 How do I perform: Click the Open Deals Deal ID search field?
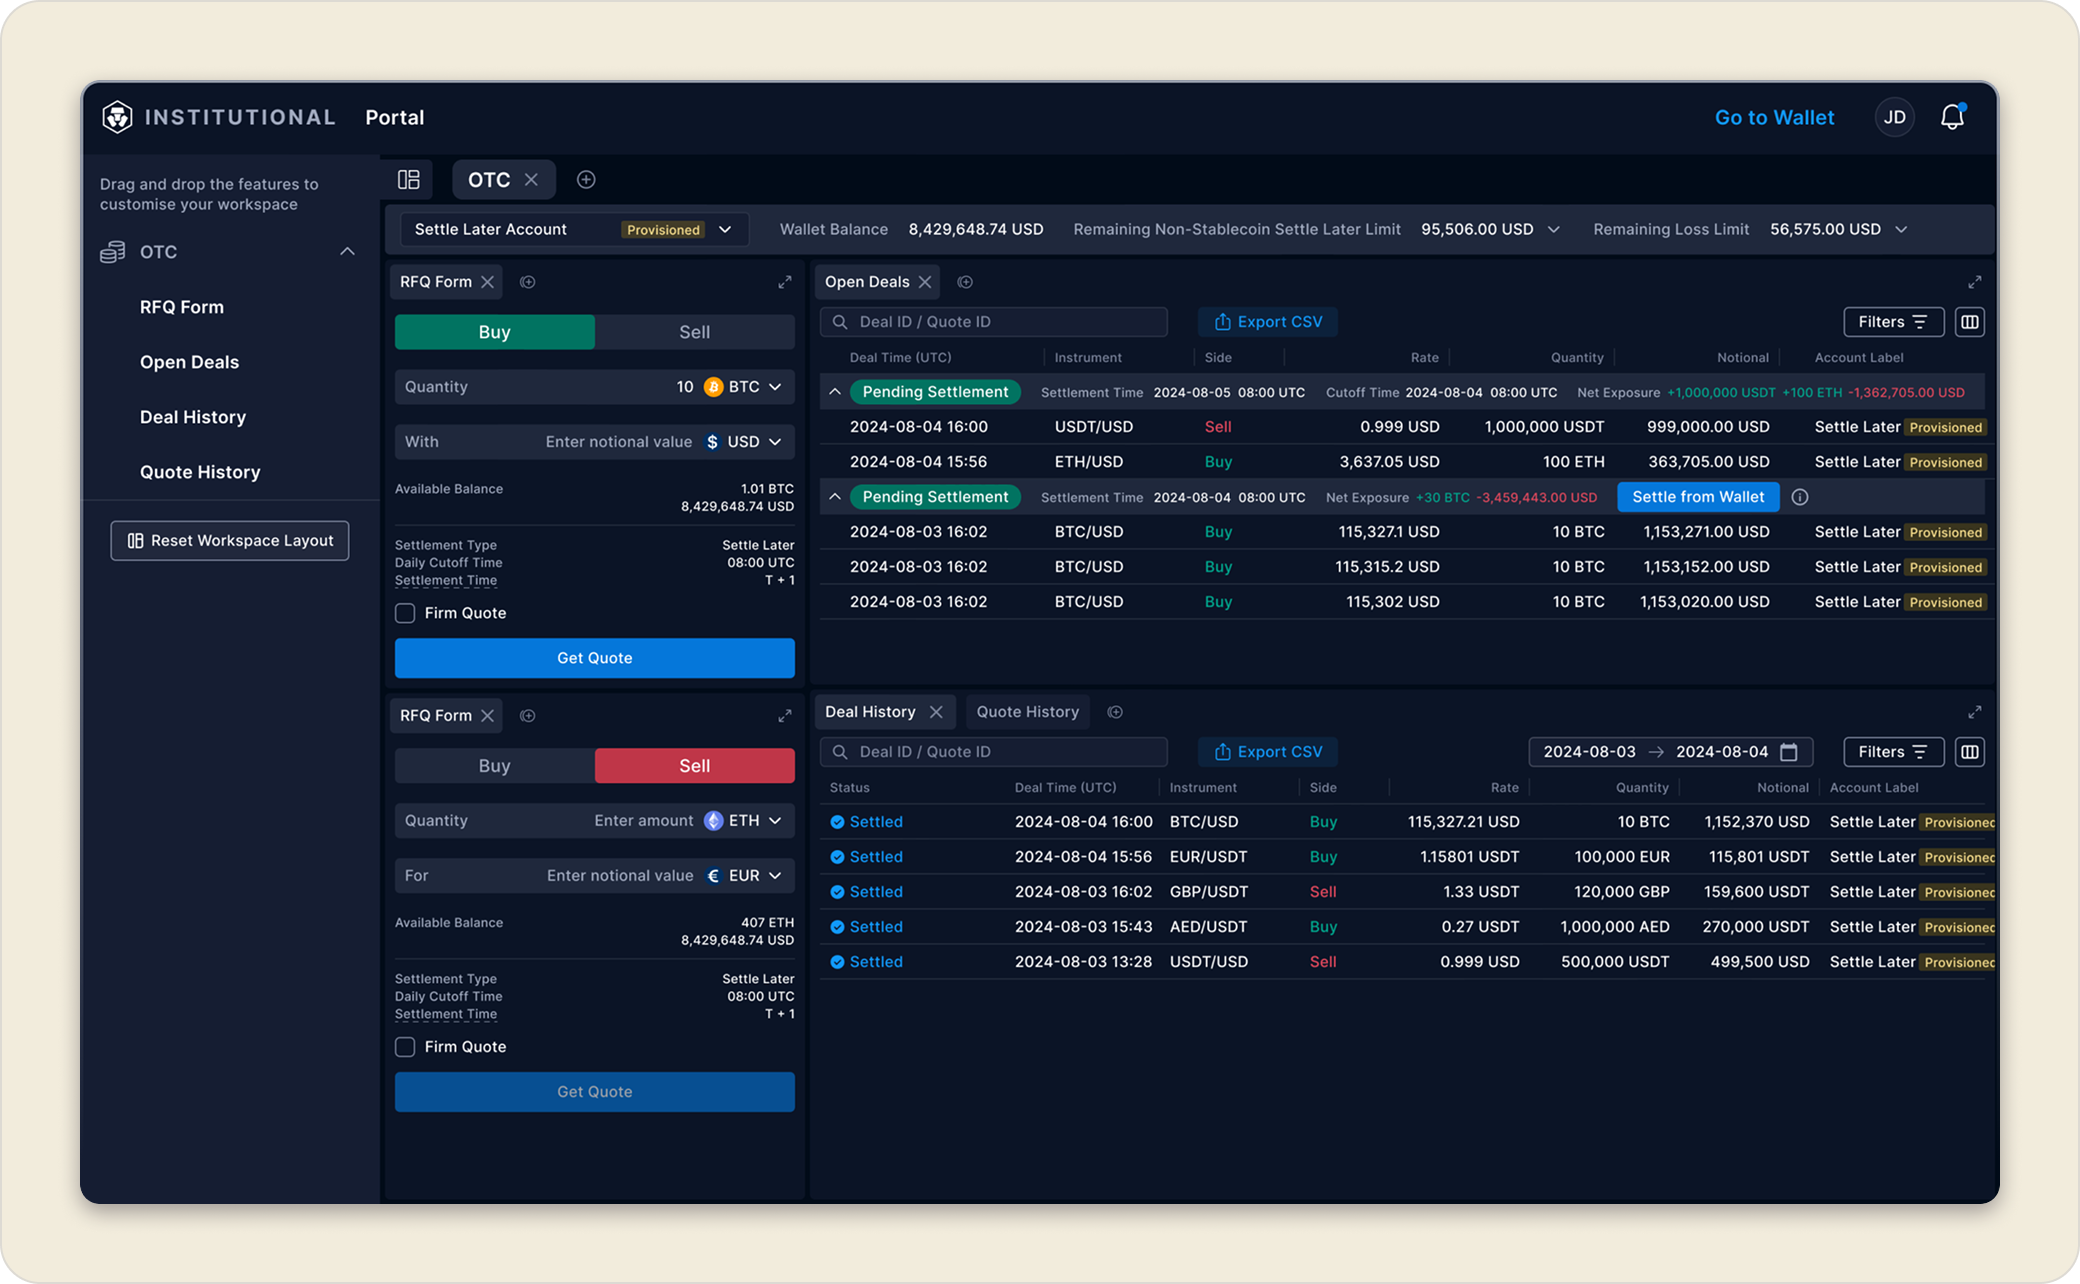994,322
